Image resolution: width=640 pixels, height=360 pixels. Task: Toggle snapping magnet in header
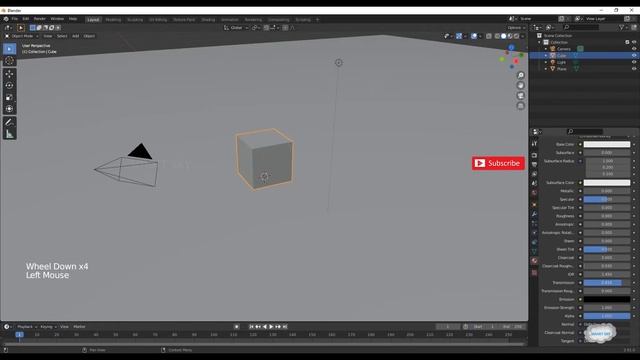(266, 28)
